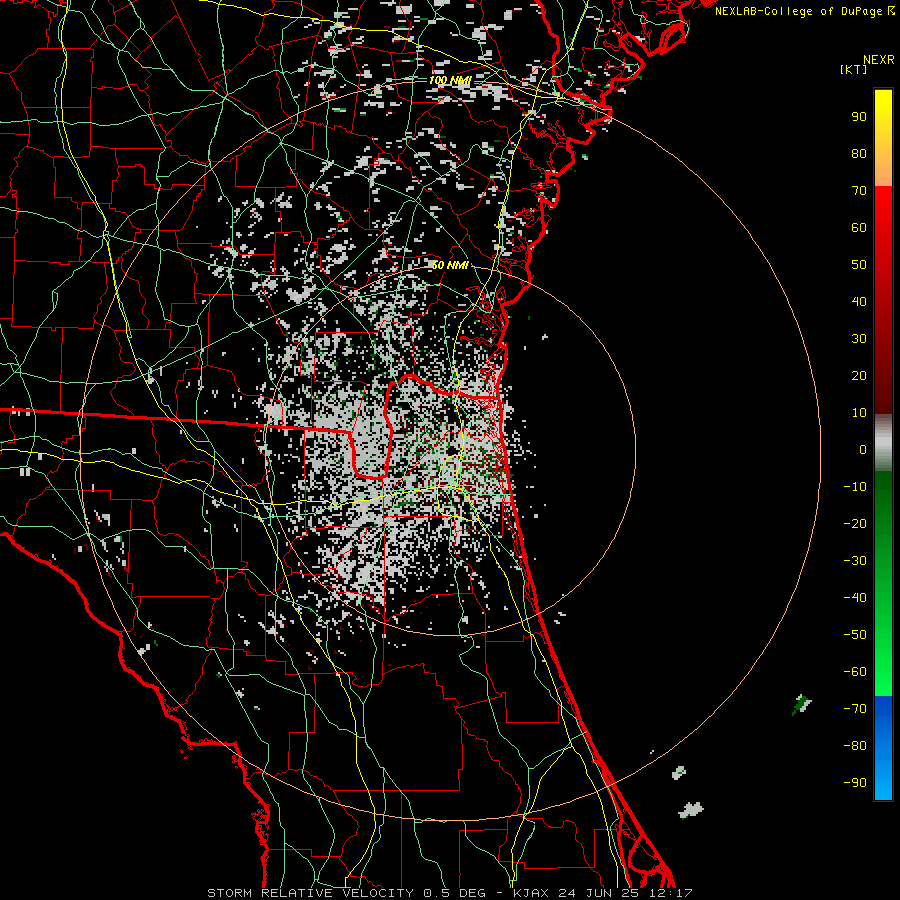Click the 70 value on velocity scale
The width and height of the screenshot is (900, 900).
(859, 191)
